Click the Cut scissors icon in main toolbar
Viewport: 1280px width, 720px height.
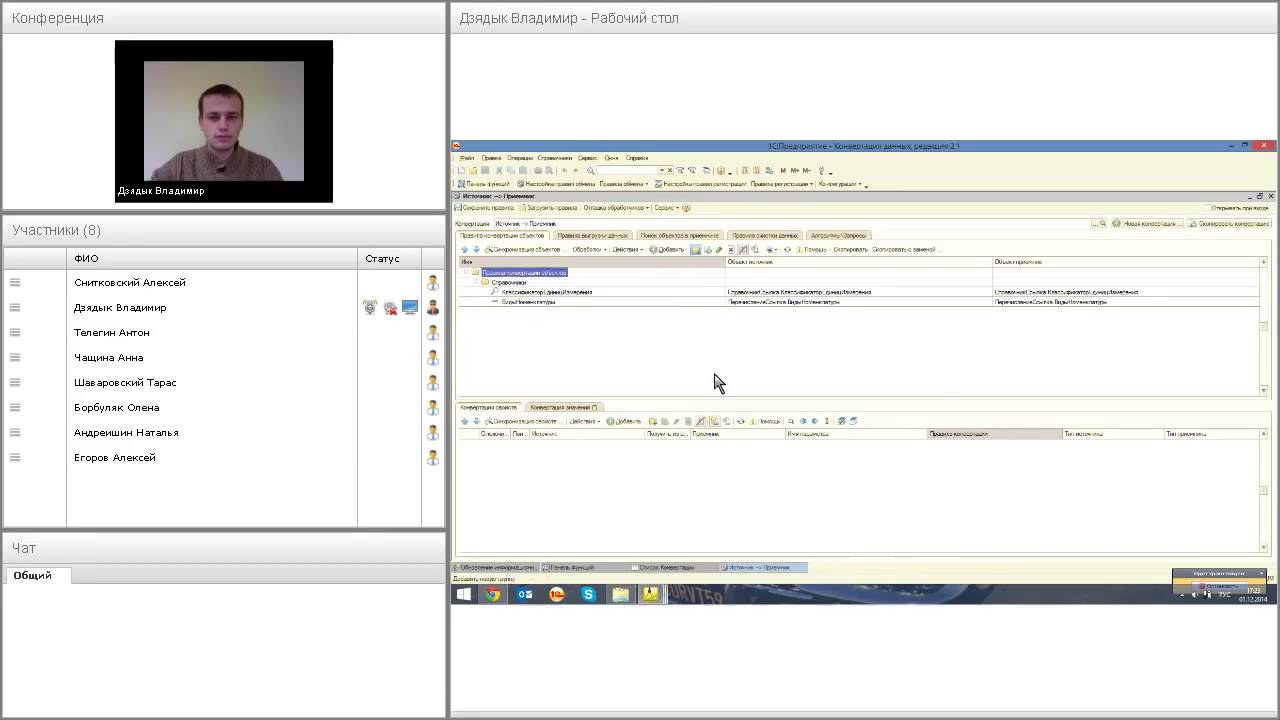pos(499,170)
